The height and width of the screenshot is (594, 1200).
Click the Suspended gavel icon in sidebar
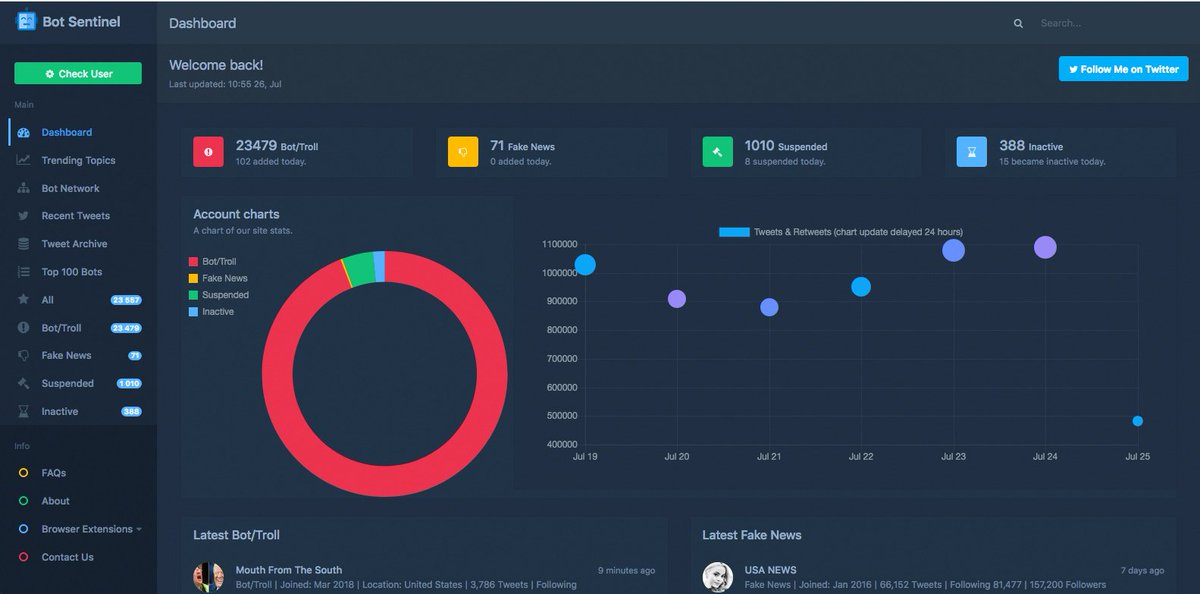click(23, 384)
